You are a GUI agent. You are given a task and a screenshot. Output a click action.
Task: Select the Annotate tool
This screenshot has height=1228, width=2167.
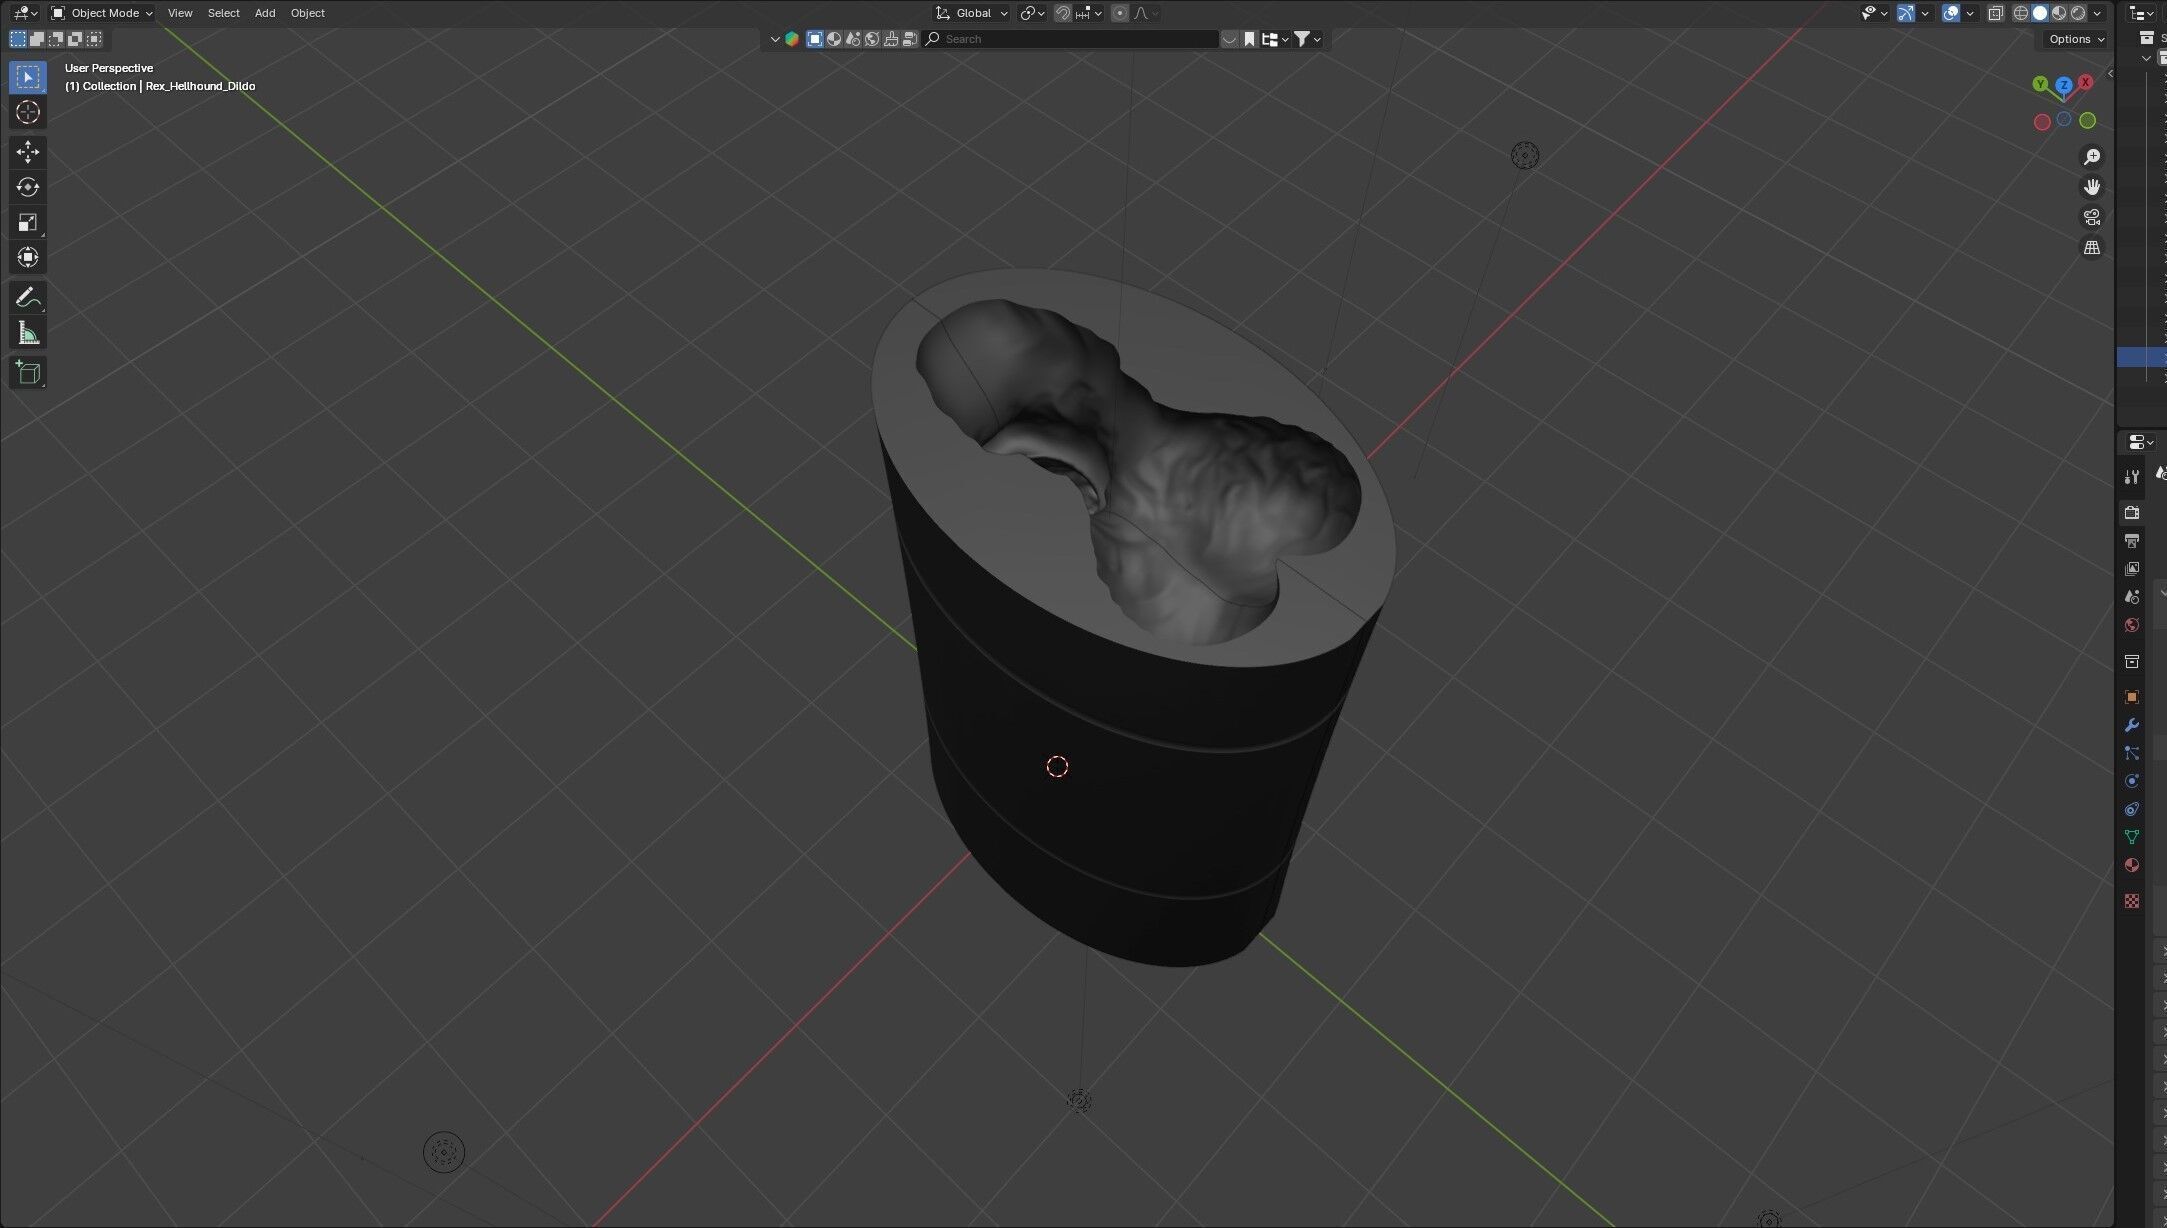(28, 298)
